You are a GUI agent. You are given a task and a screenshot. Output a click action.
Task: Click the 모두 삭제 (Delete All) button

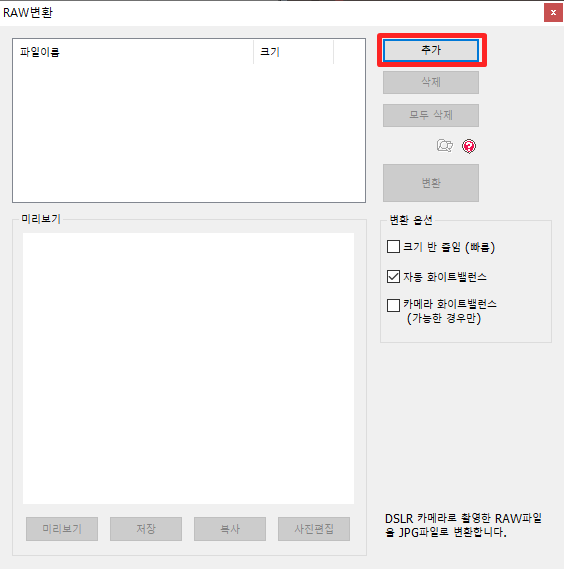431,115
